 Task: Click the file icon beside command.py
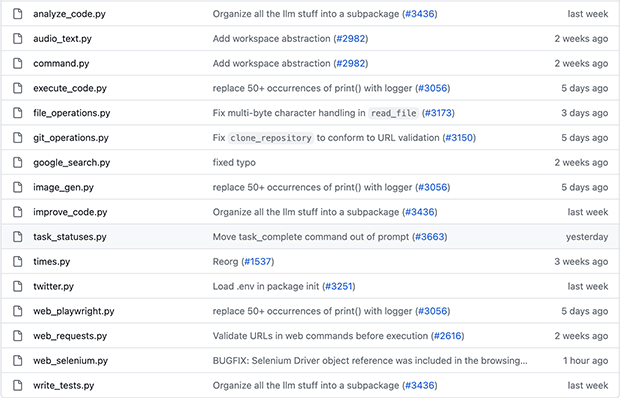click(18, 63)
